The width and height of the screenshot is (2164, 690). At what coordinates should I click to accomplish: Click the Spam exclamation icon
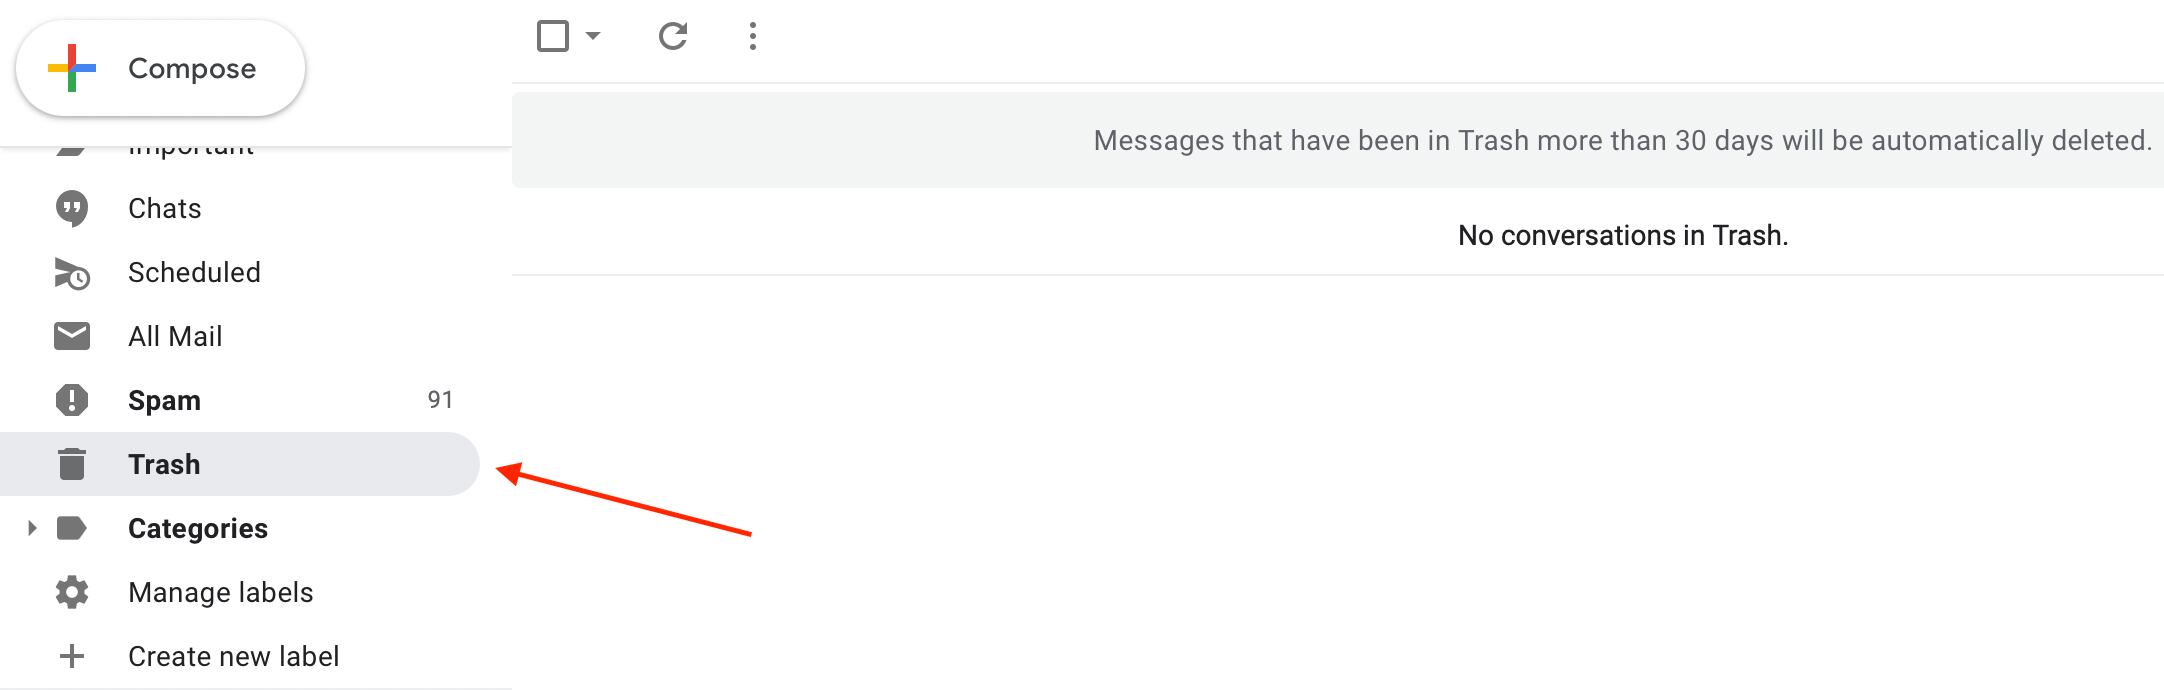72,400
